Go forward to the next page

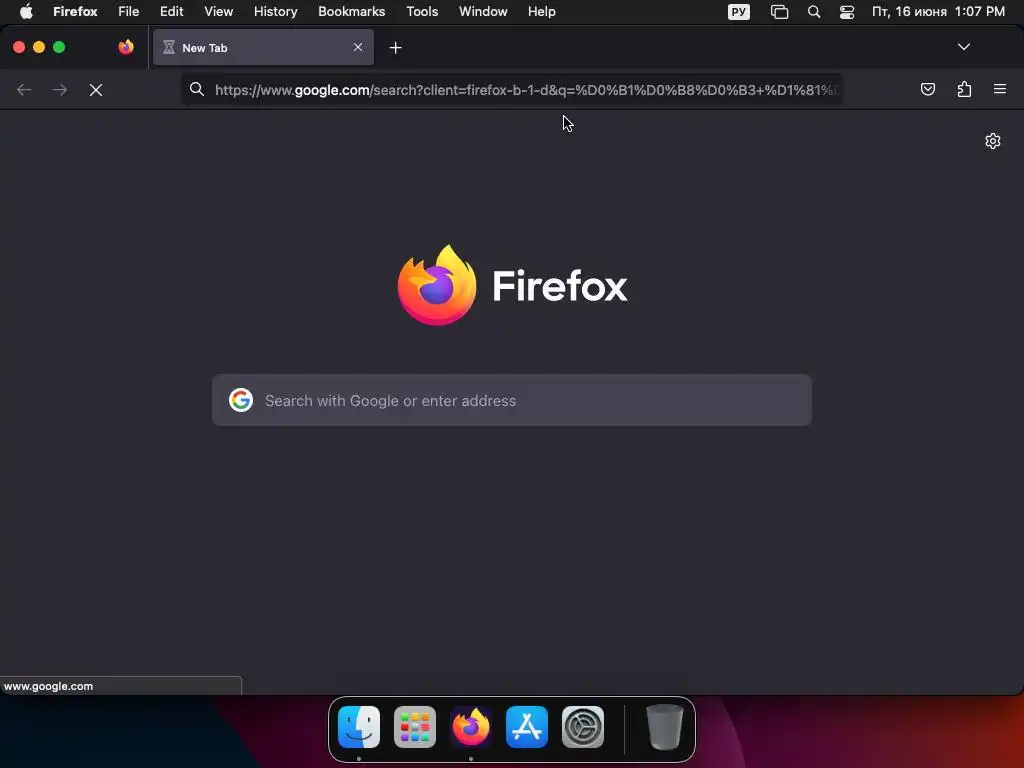(x=59, y=89)
